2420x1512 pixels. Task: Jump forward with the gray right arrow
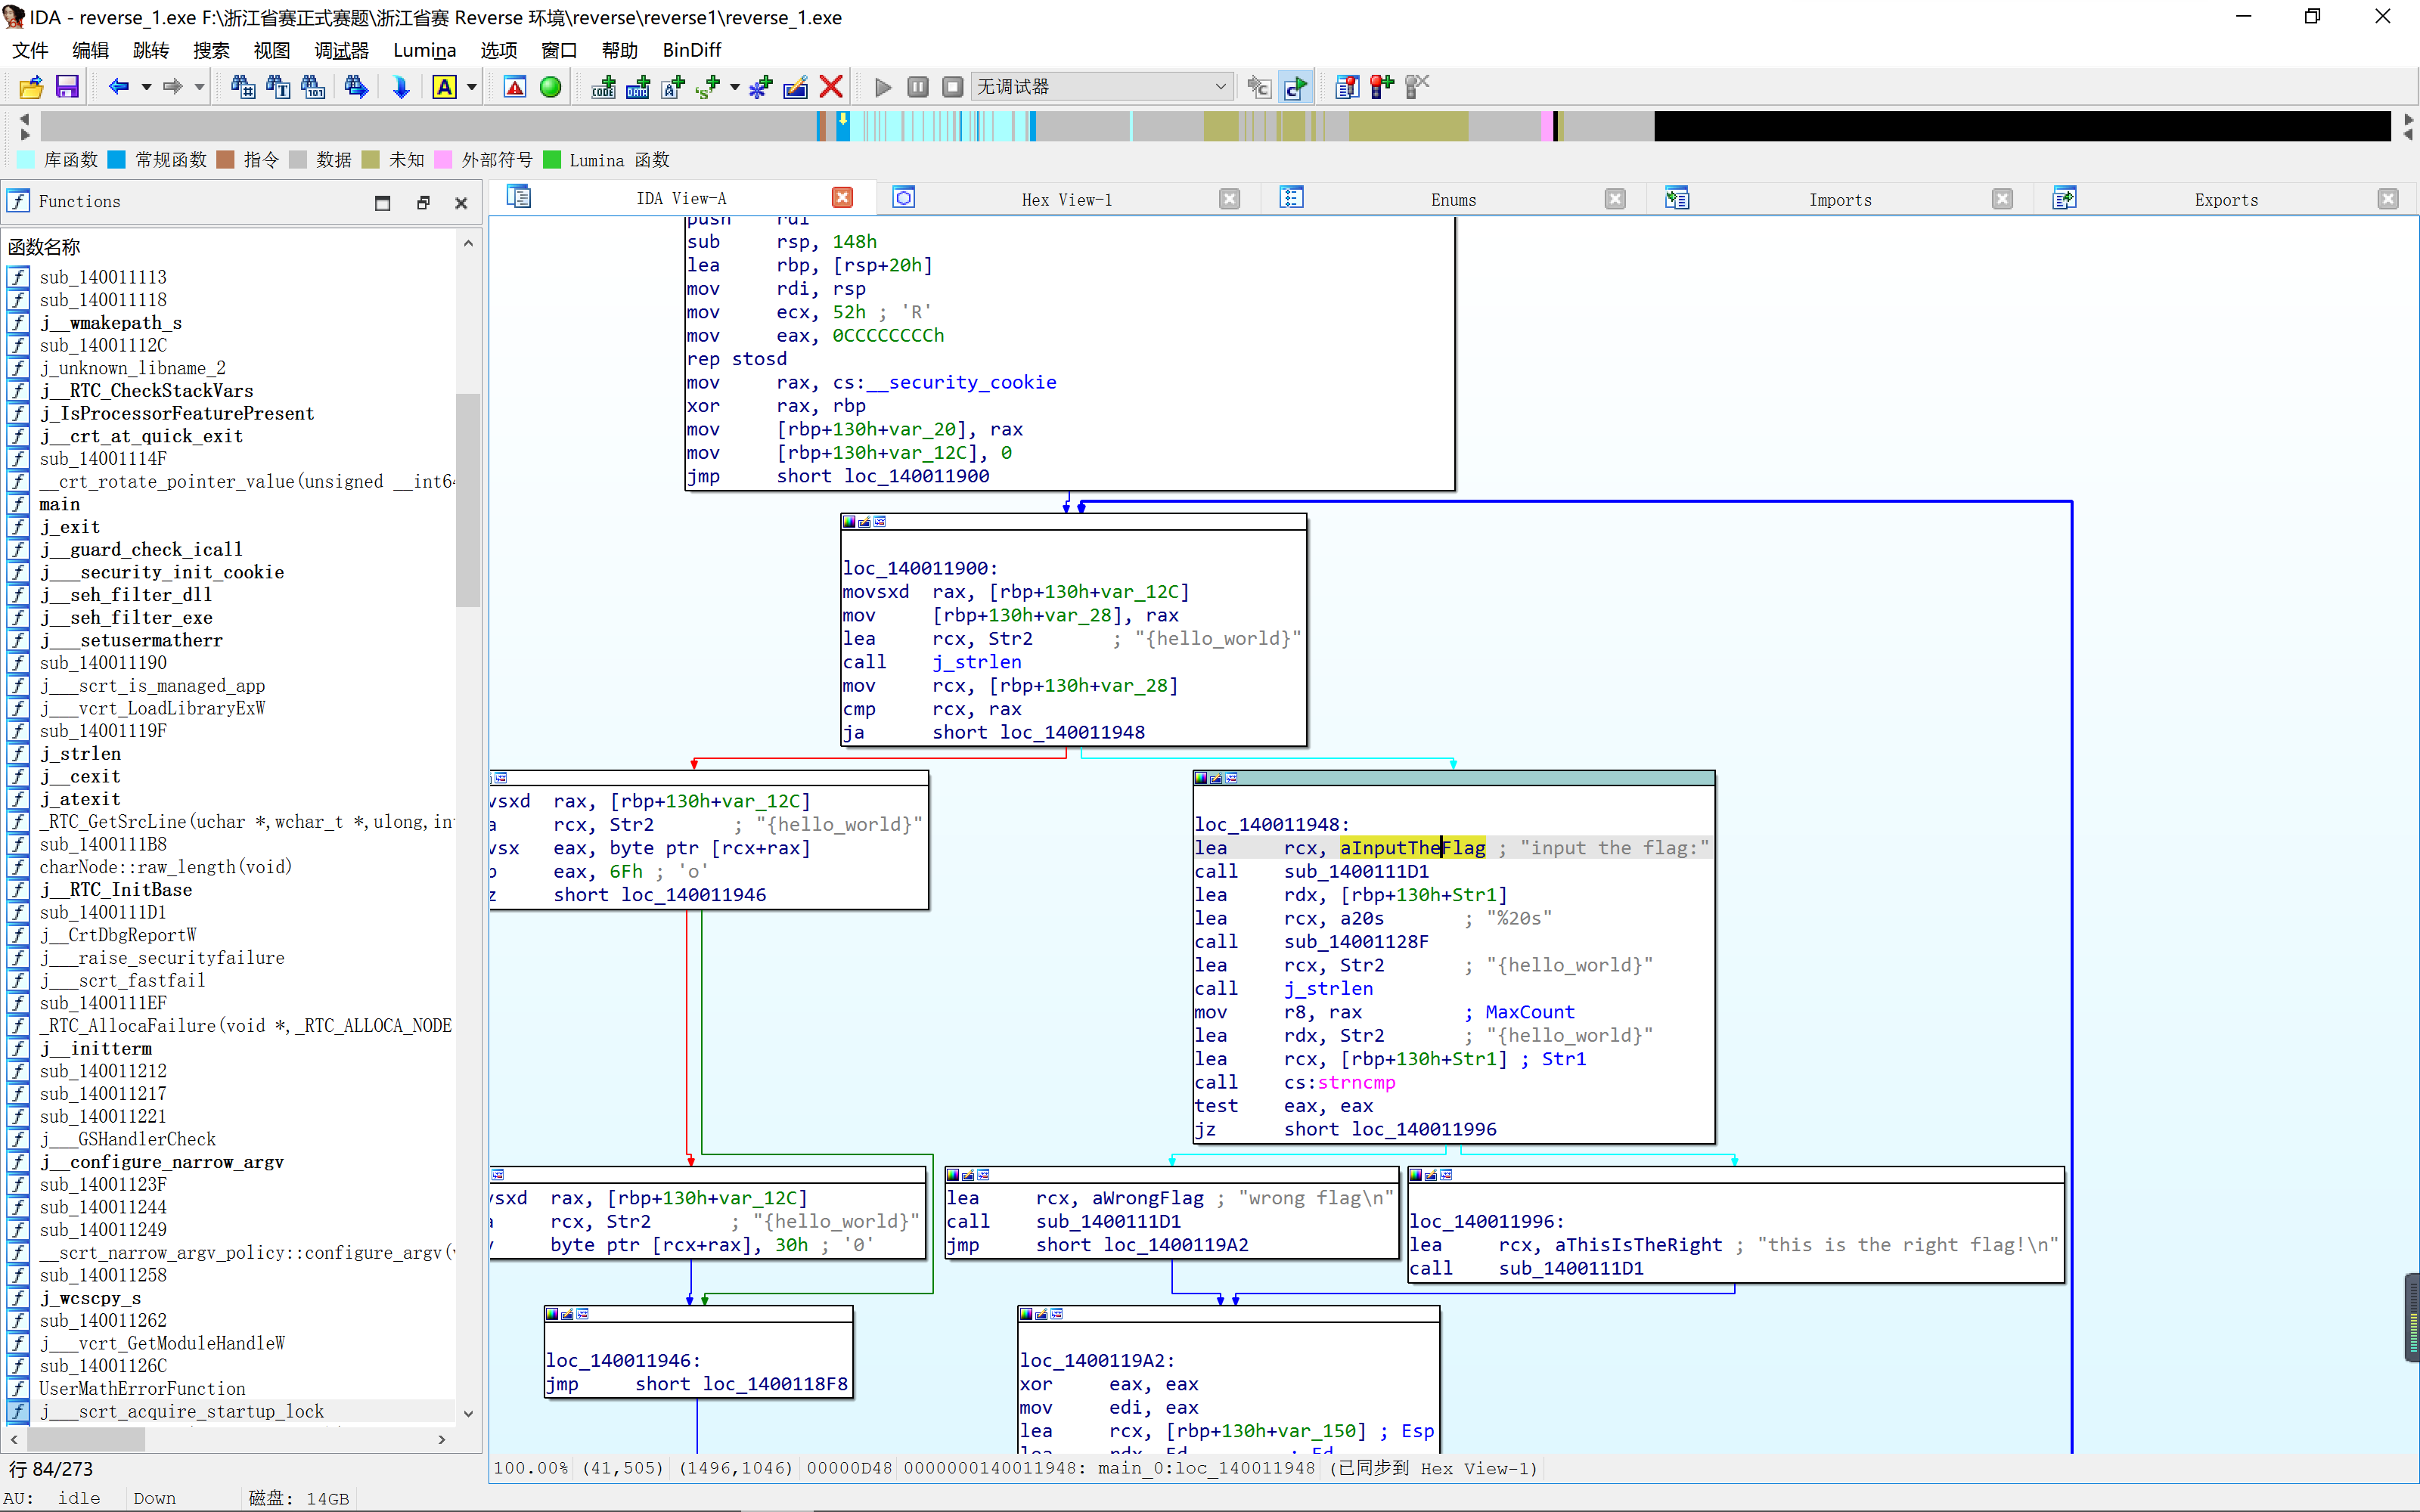point(172,87)
